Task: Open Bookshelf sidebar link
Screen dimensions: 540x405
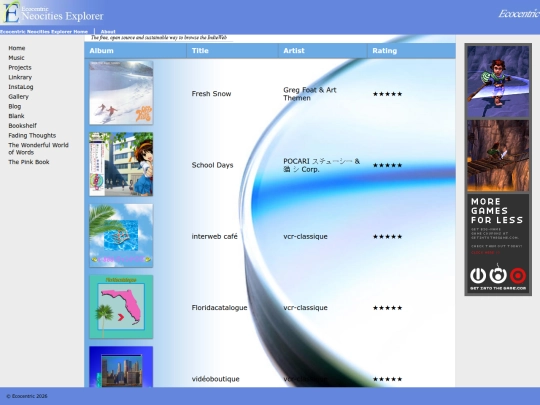Action: click(22, 126)
